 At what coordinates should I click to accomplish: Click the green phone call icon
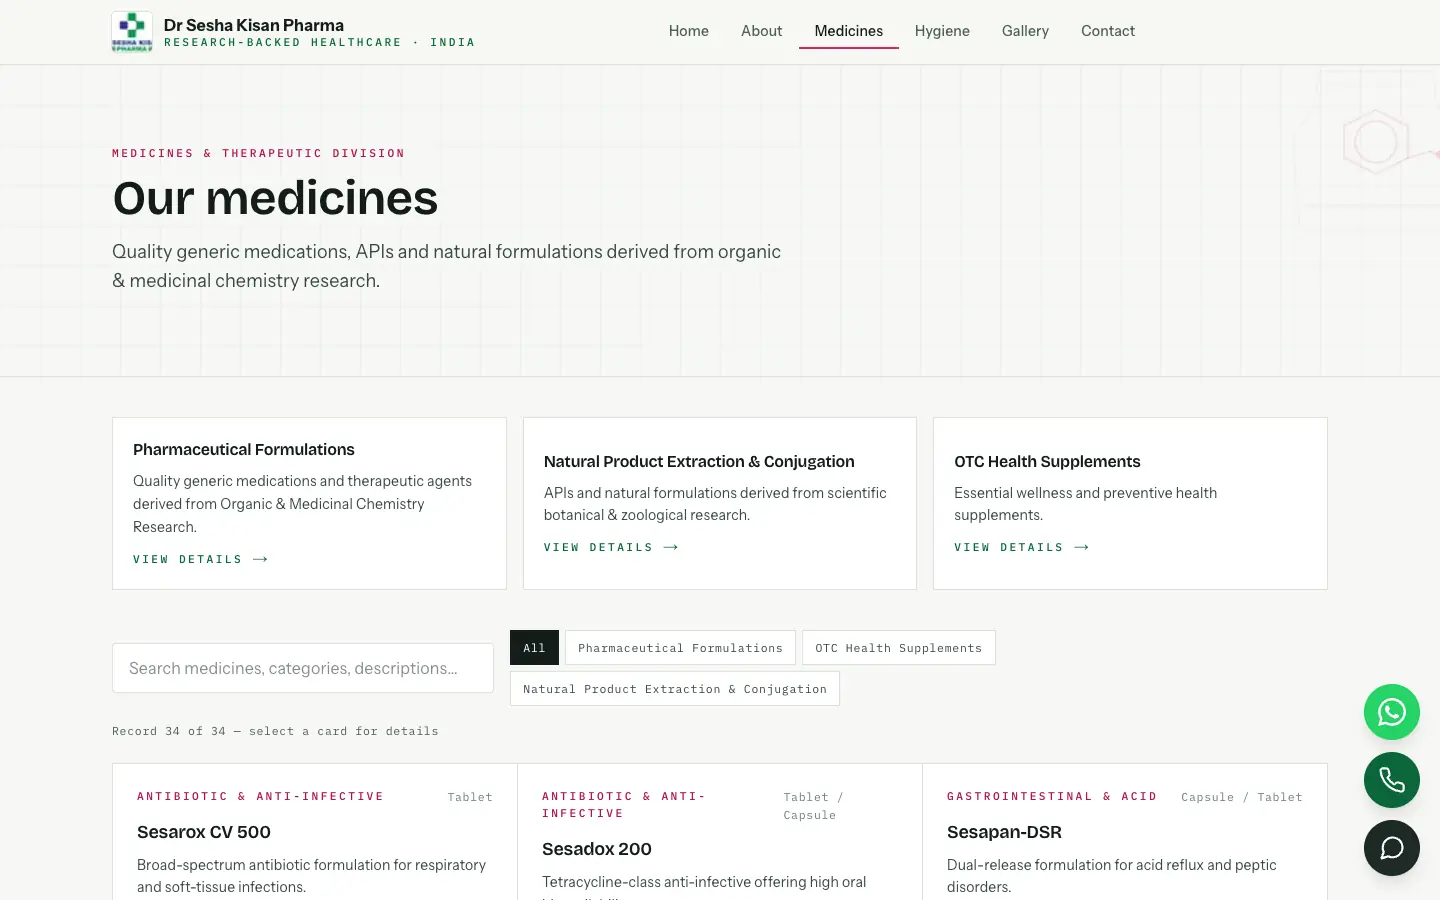coord(1391,780)
